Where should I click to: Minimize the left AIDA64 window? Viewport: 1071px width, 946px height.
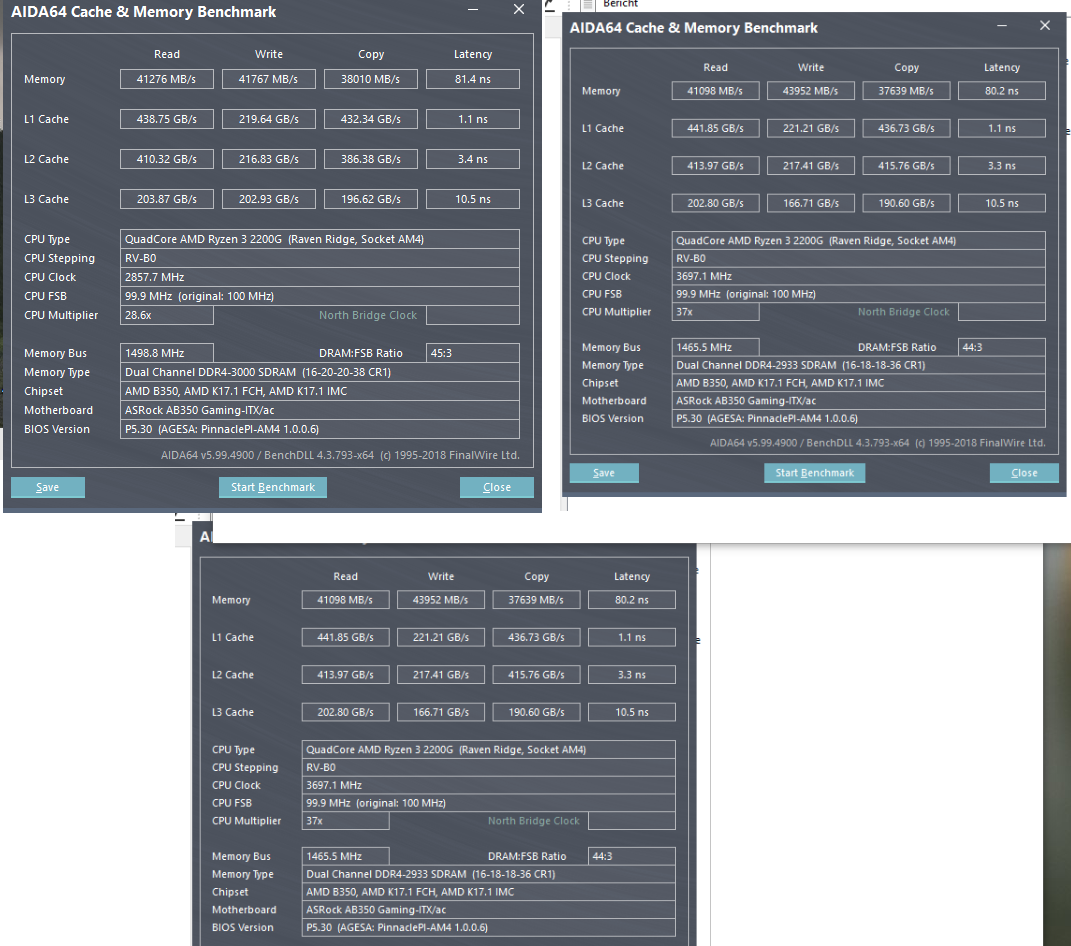coord(473,10)
